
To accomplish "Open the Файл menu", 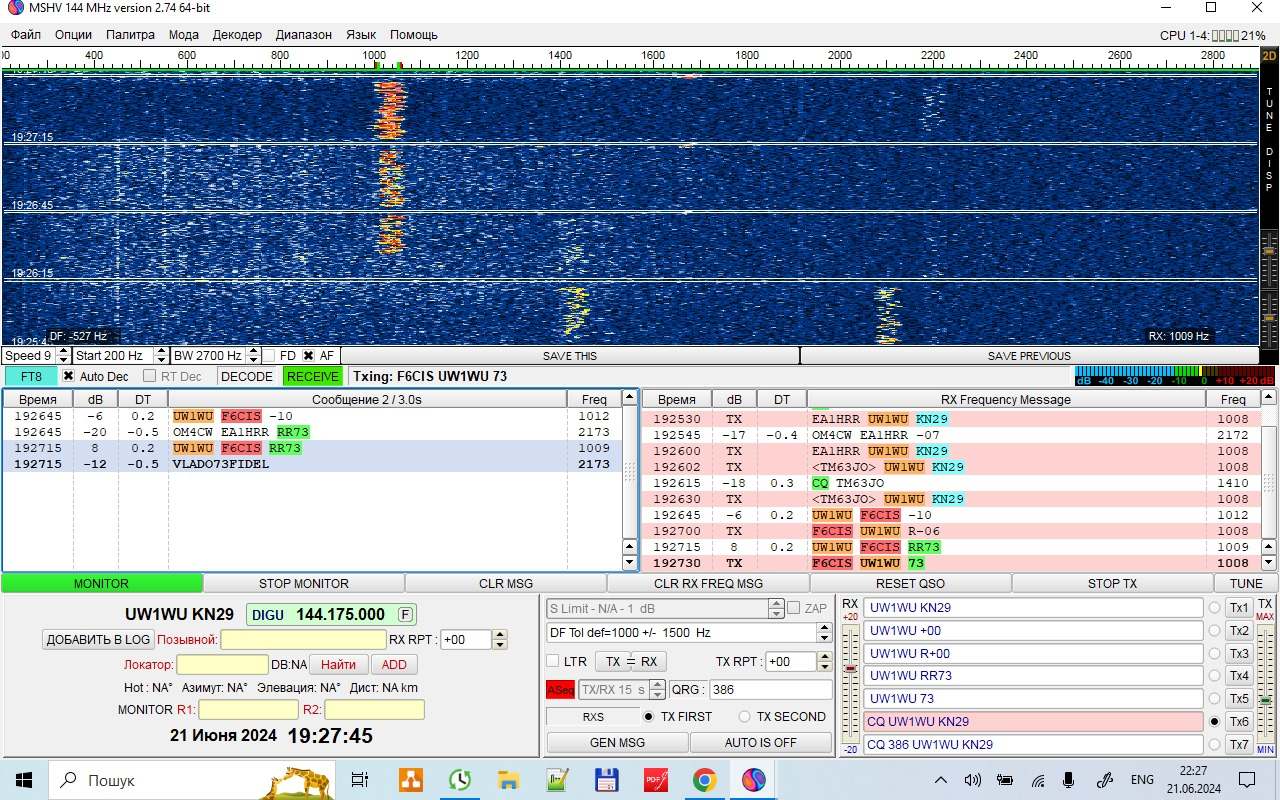I will click(x=26, y=34).
